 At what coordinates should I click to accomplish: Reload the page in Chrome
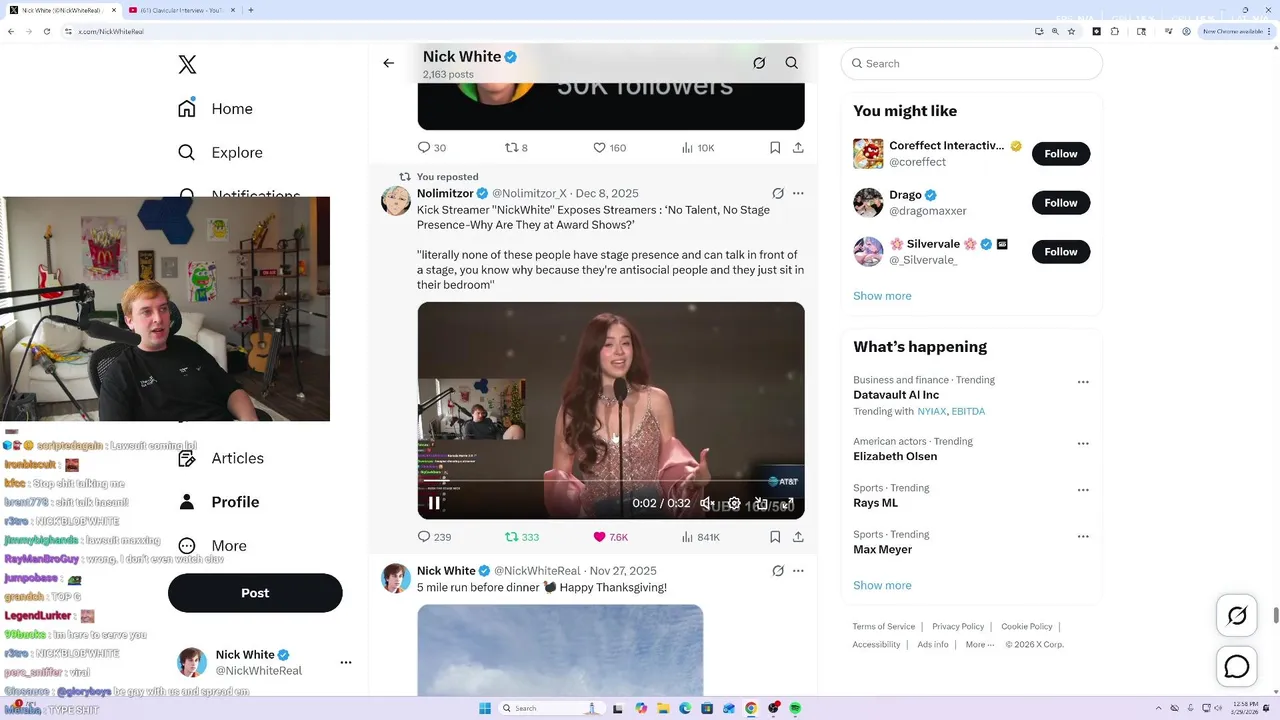[x=46, y=31]
